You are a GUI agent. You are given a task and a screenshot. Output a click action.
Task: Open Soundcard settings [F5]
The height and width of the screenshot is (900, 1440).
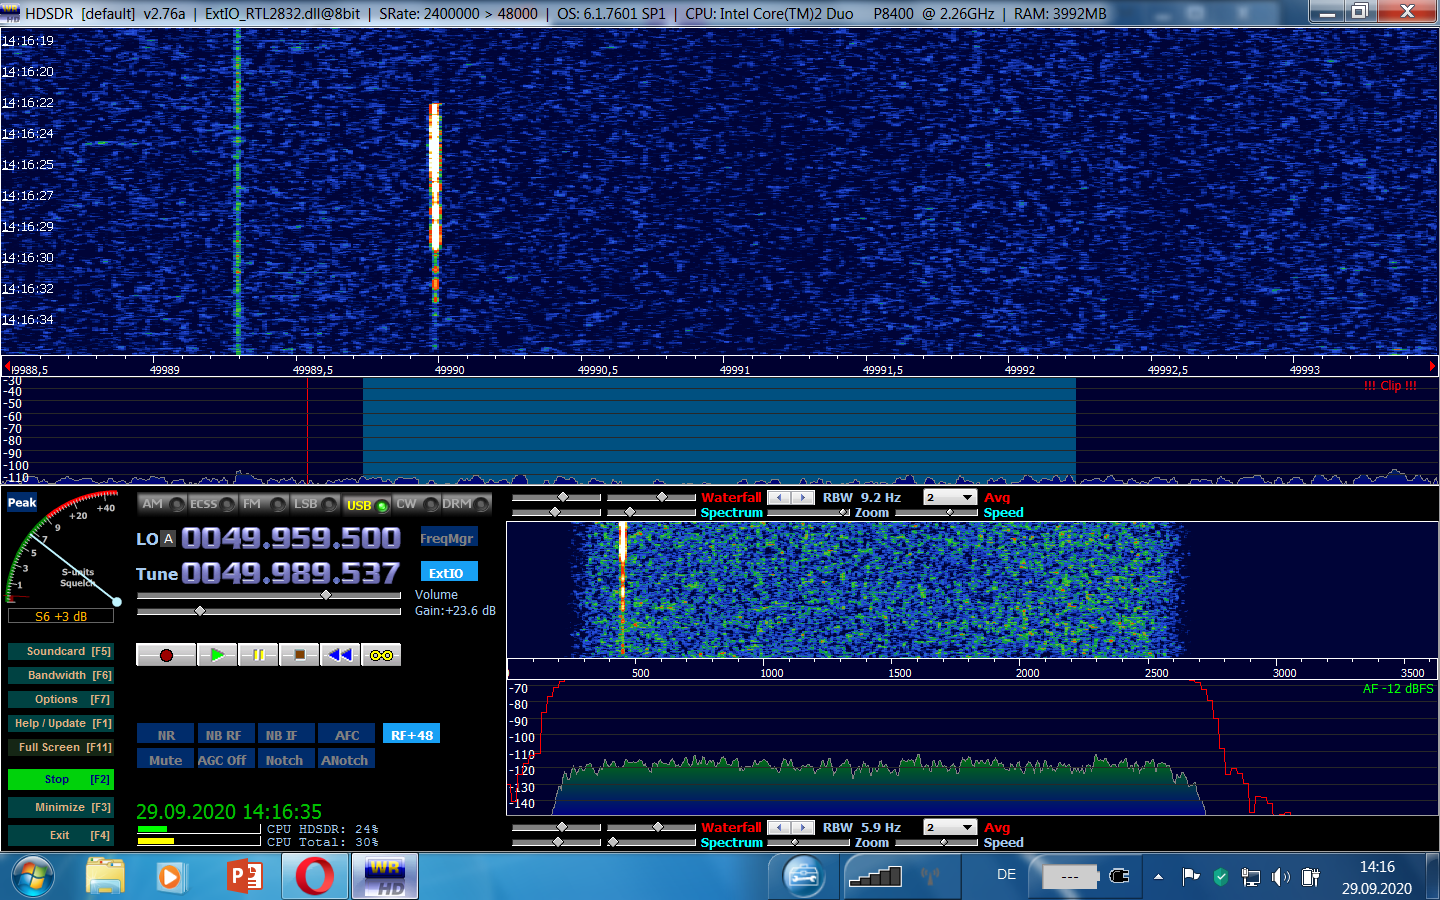(60, 651)
